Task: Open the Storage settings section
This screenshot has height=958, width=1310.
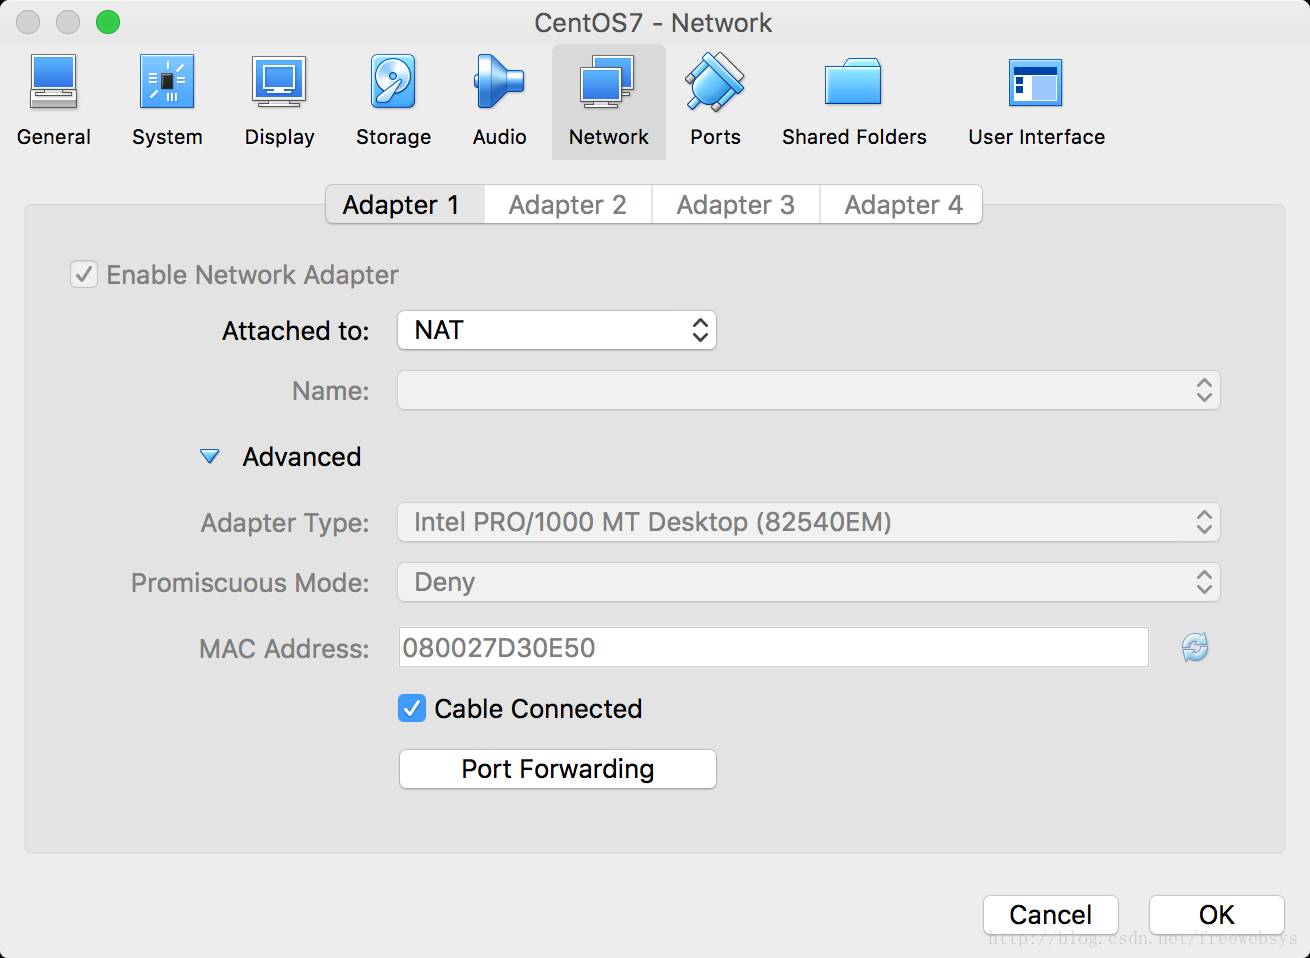Action: pos(393,101)
